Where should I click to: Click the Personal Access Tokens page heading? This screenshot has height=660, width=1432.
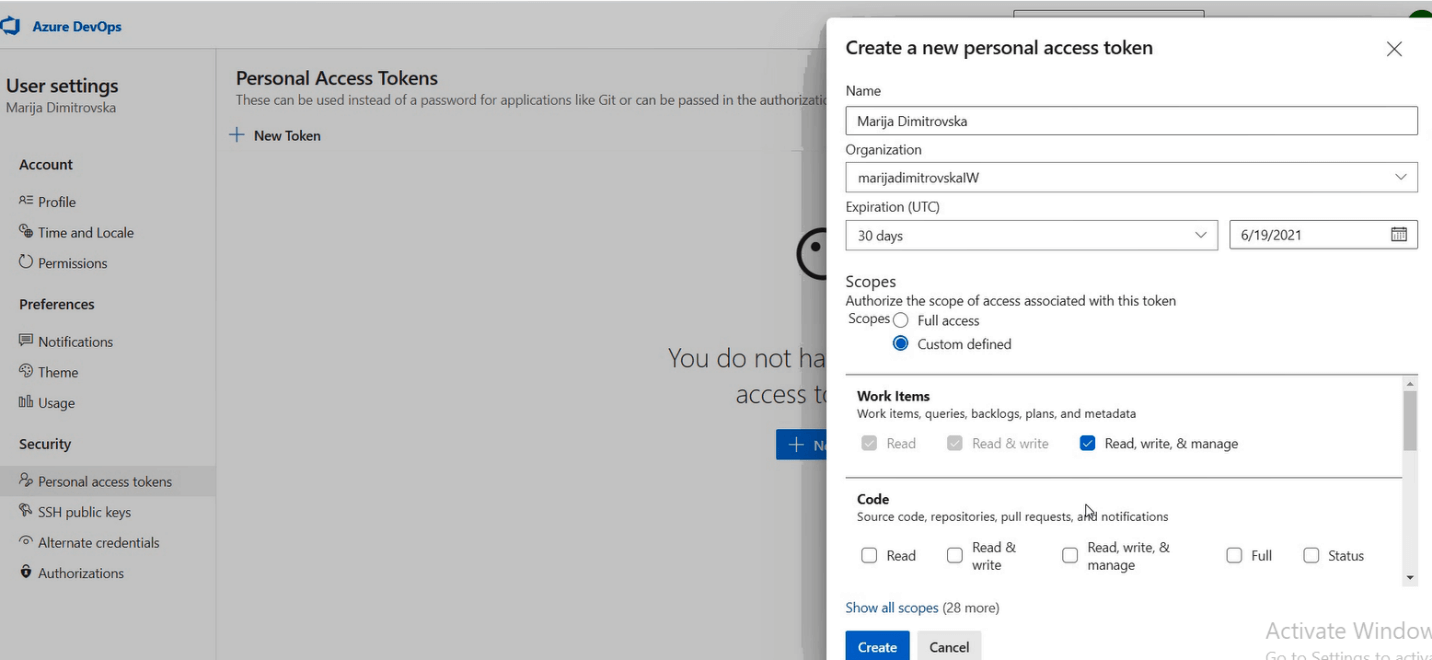(337, 78)
